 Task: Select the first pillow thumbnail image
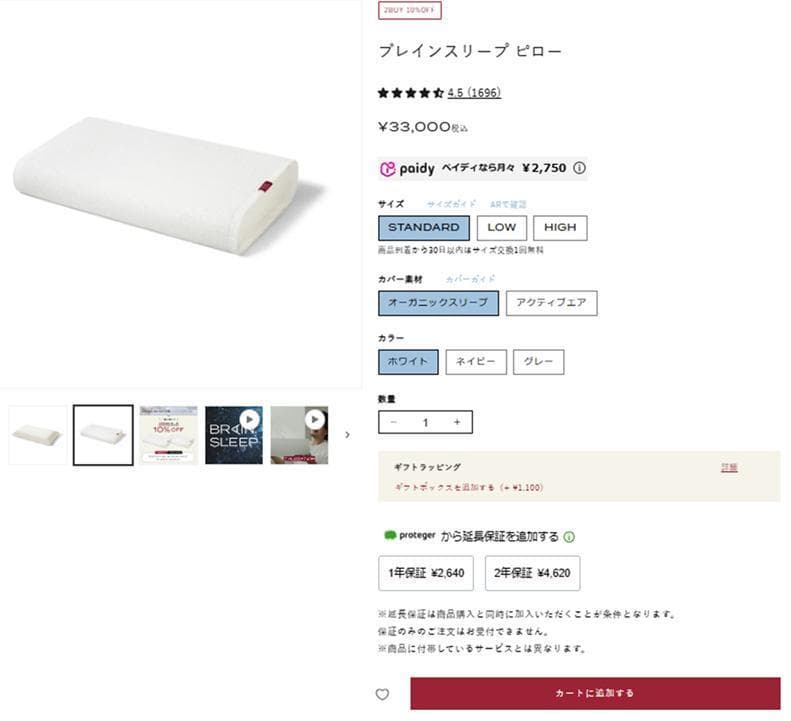38,434
